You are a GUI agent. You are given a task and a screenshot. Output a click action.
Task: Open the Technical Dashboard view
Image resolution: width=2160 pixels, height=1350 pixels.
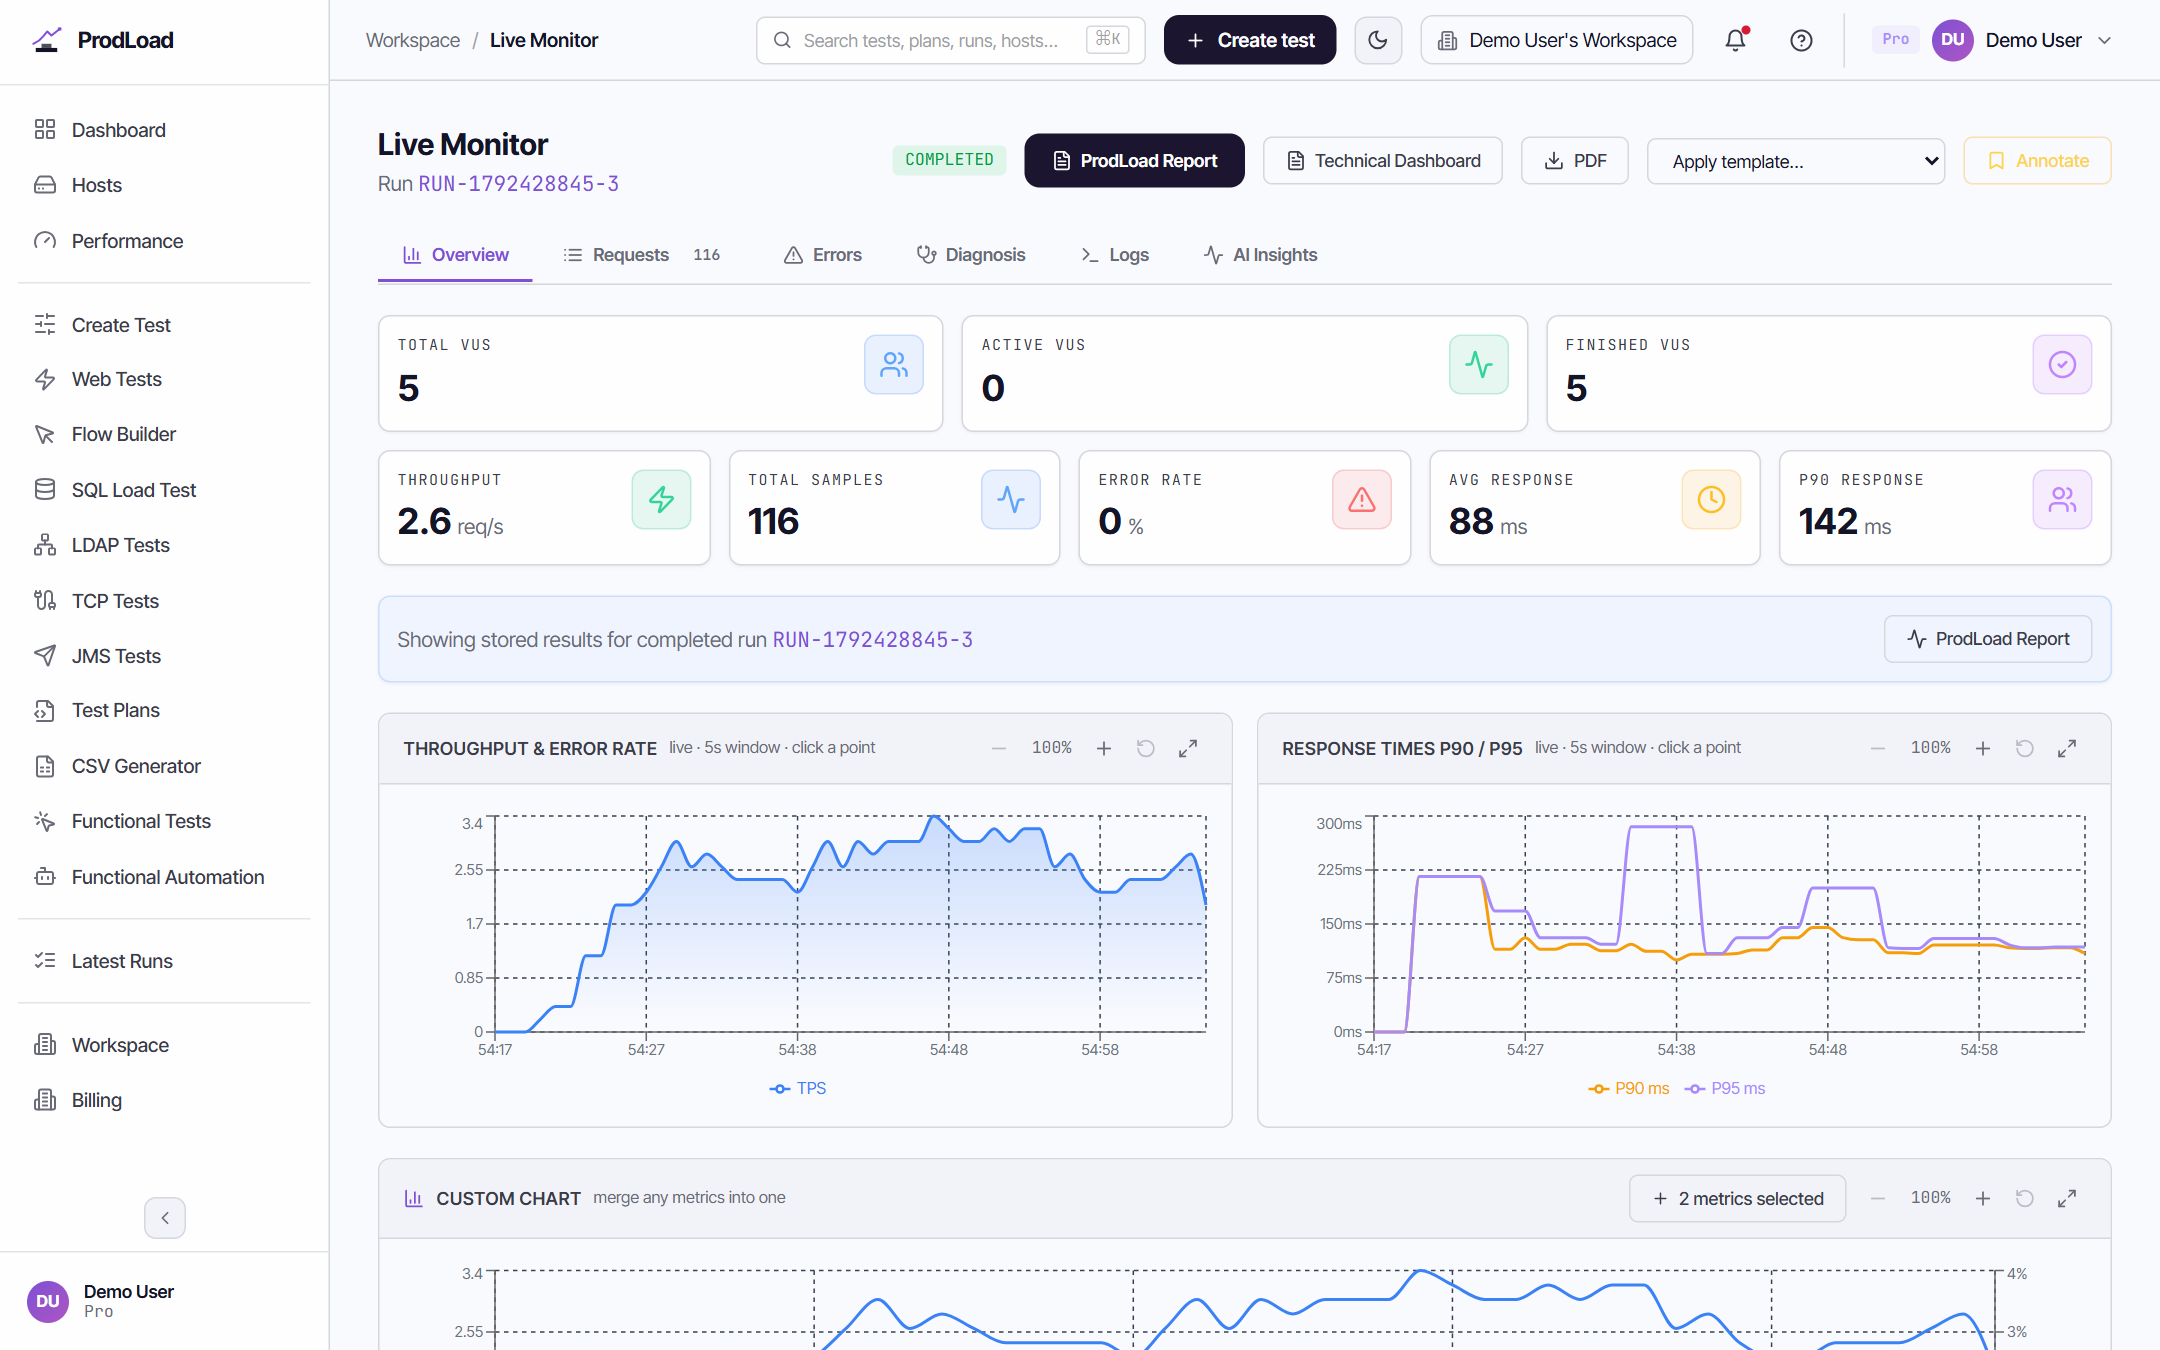tap(1383, 161)
